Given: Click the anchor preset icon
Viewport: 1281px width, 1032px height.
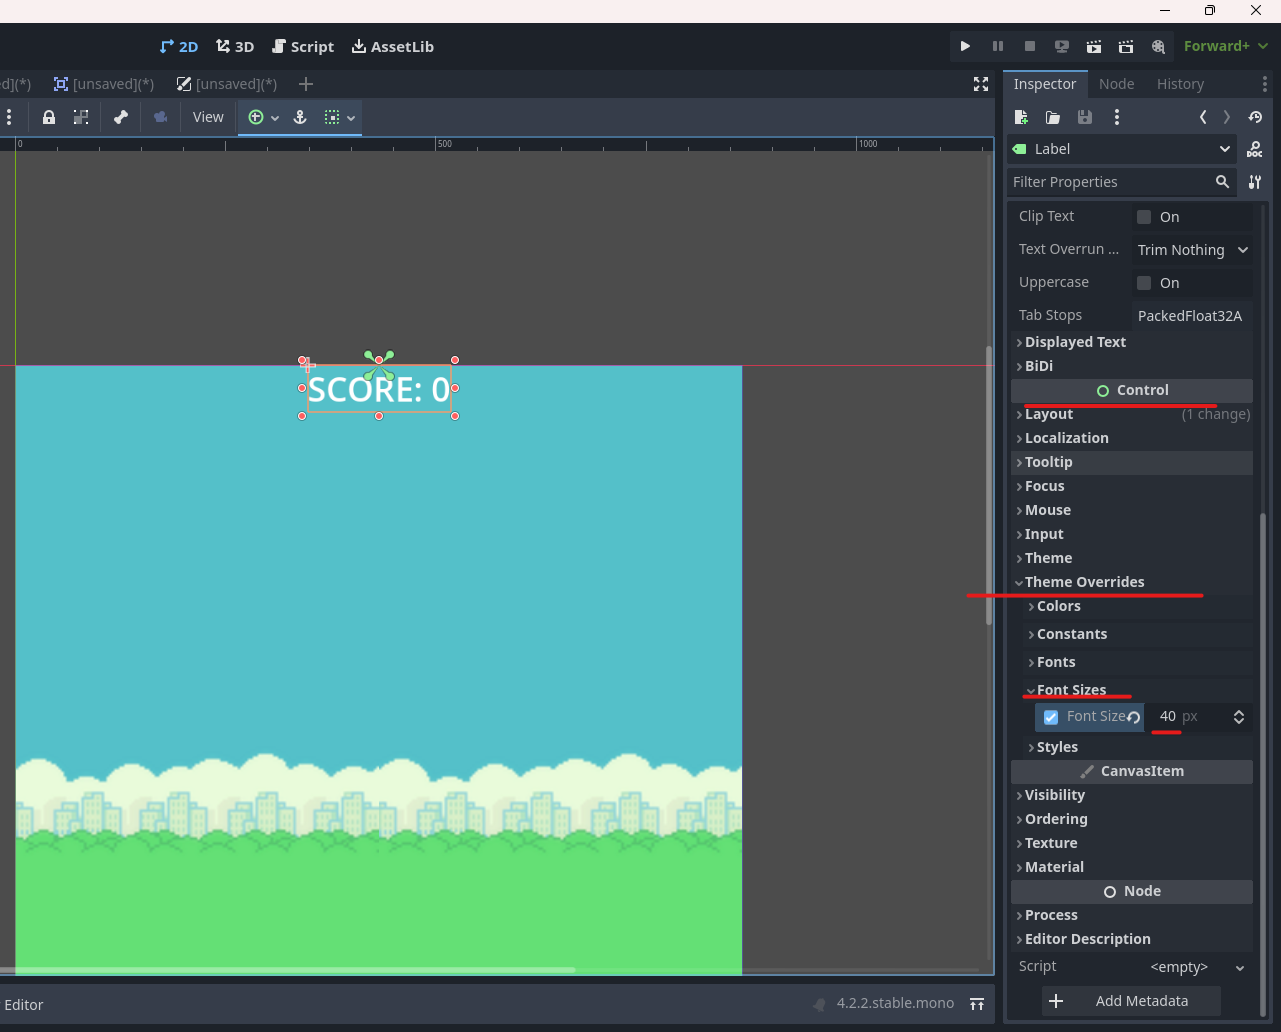Looking at the screenshot, I should (299, 117).
